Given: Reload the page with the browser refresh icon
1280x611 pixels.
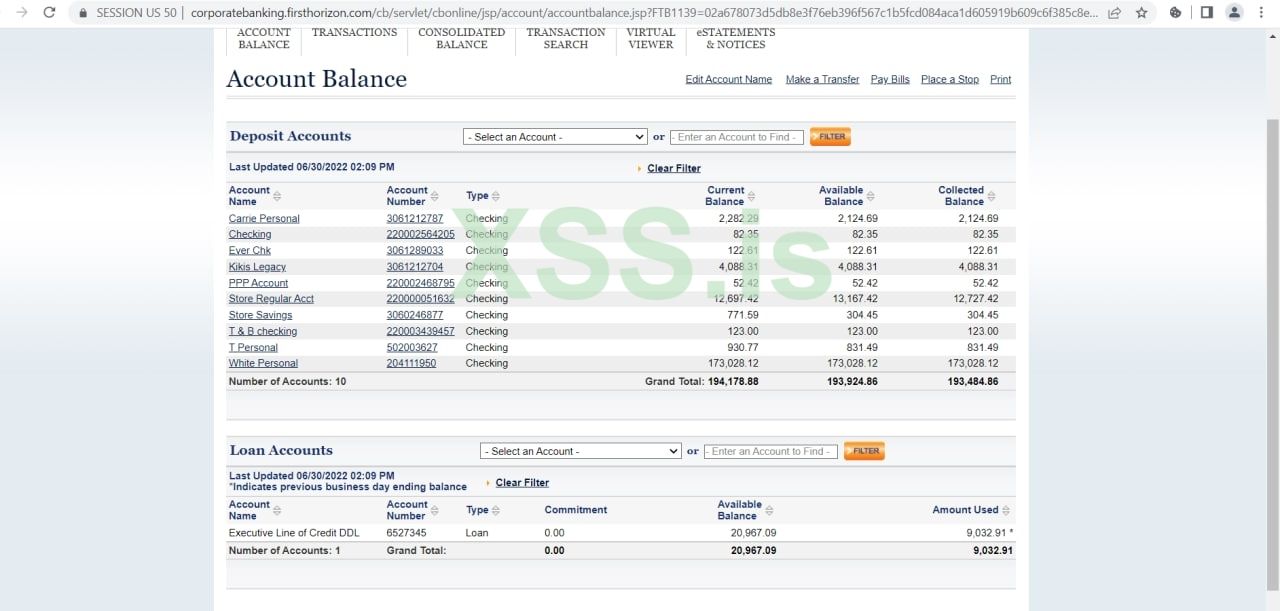Looking at the screenshot, I should [49, 13].
